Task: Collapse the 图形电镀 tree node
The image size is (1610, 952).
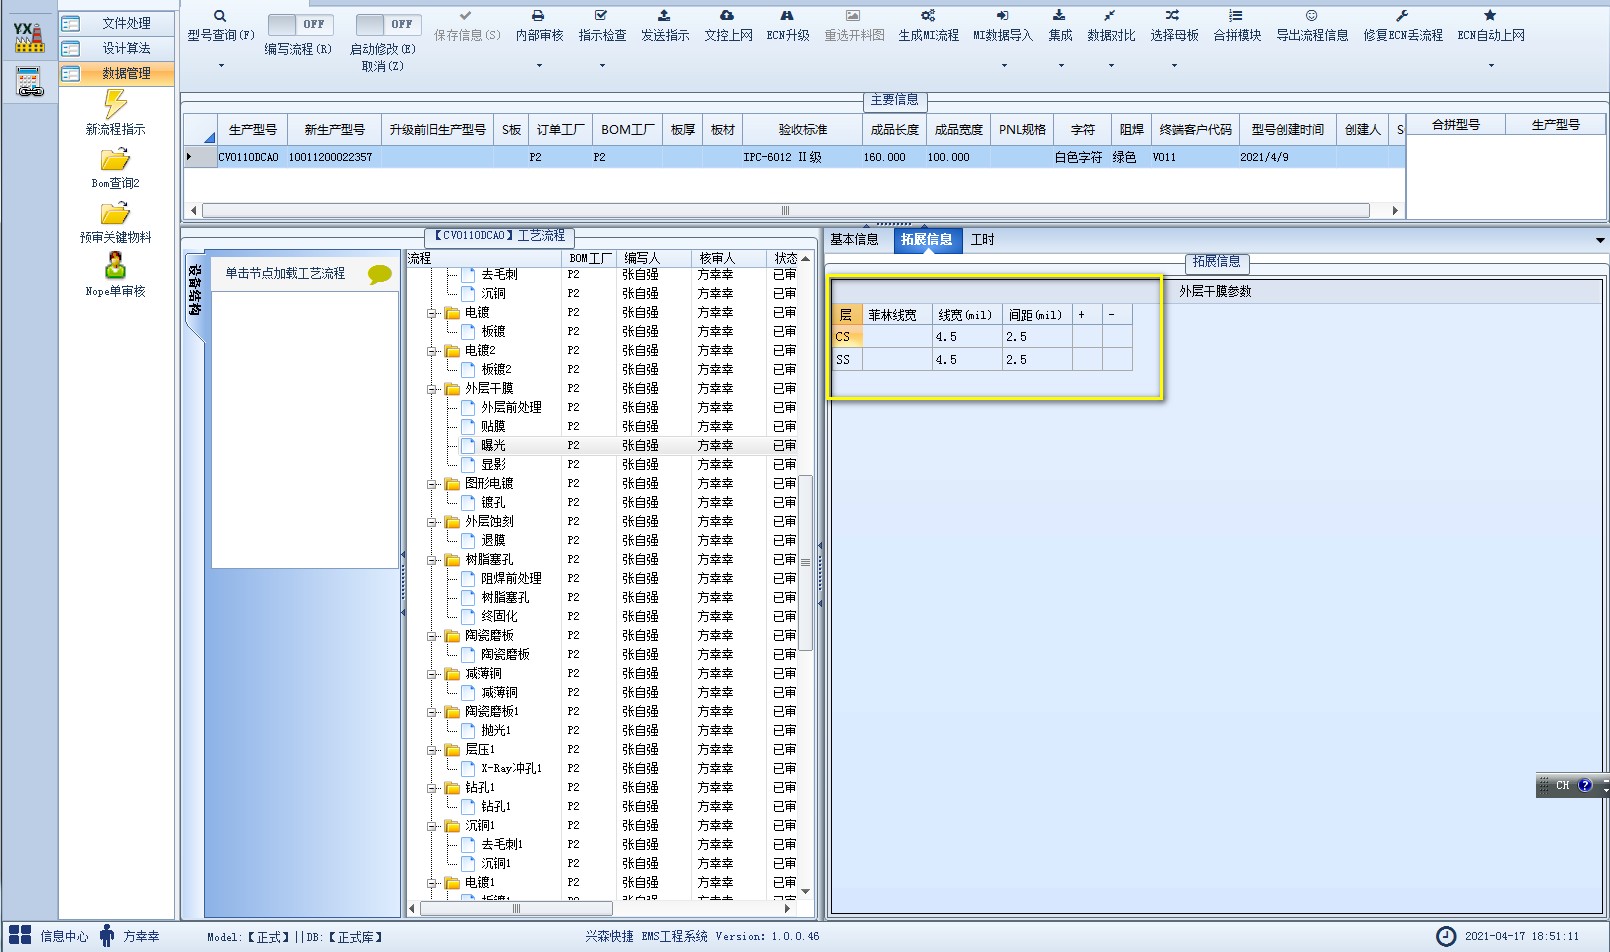Action: click(433, 484)
